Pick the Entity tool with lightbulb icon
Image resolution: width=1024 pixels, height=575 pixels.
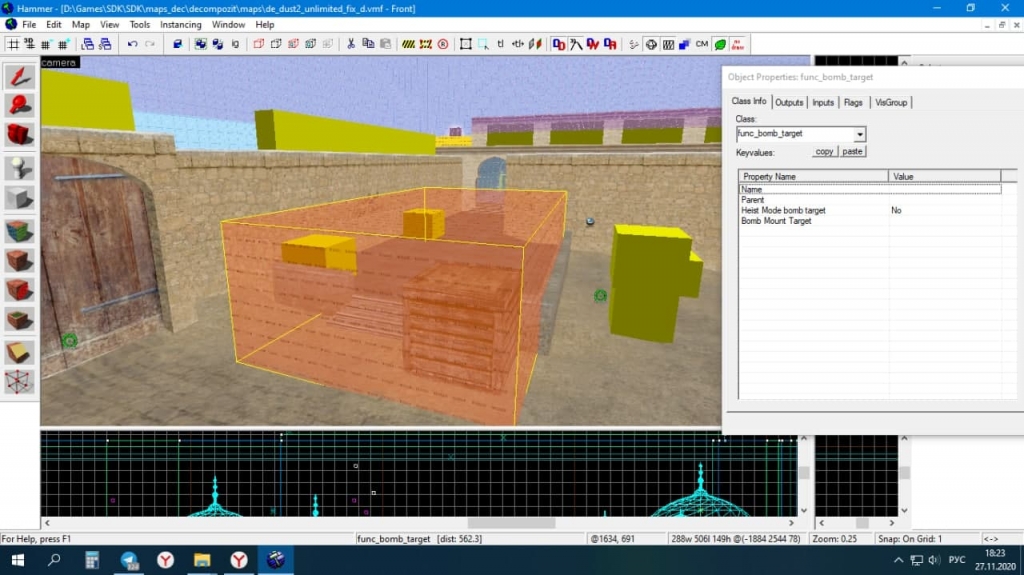coord(19,168)
